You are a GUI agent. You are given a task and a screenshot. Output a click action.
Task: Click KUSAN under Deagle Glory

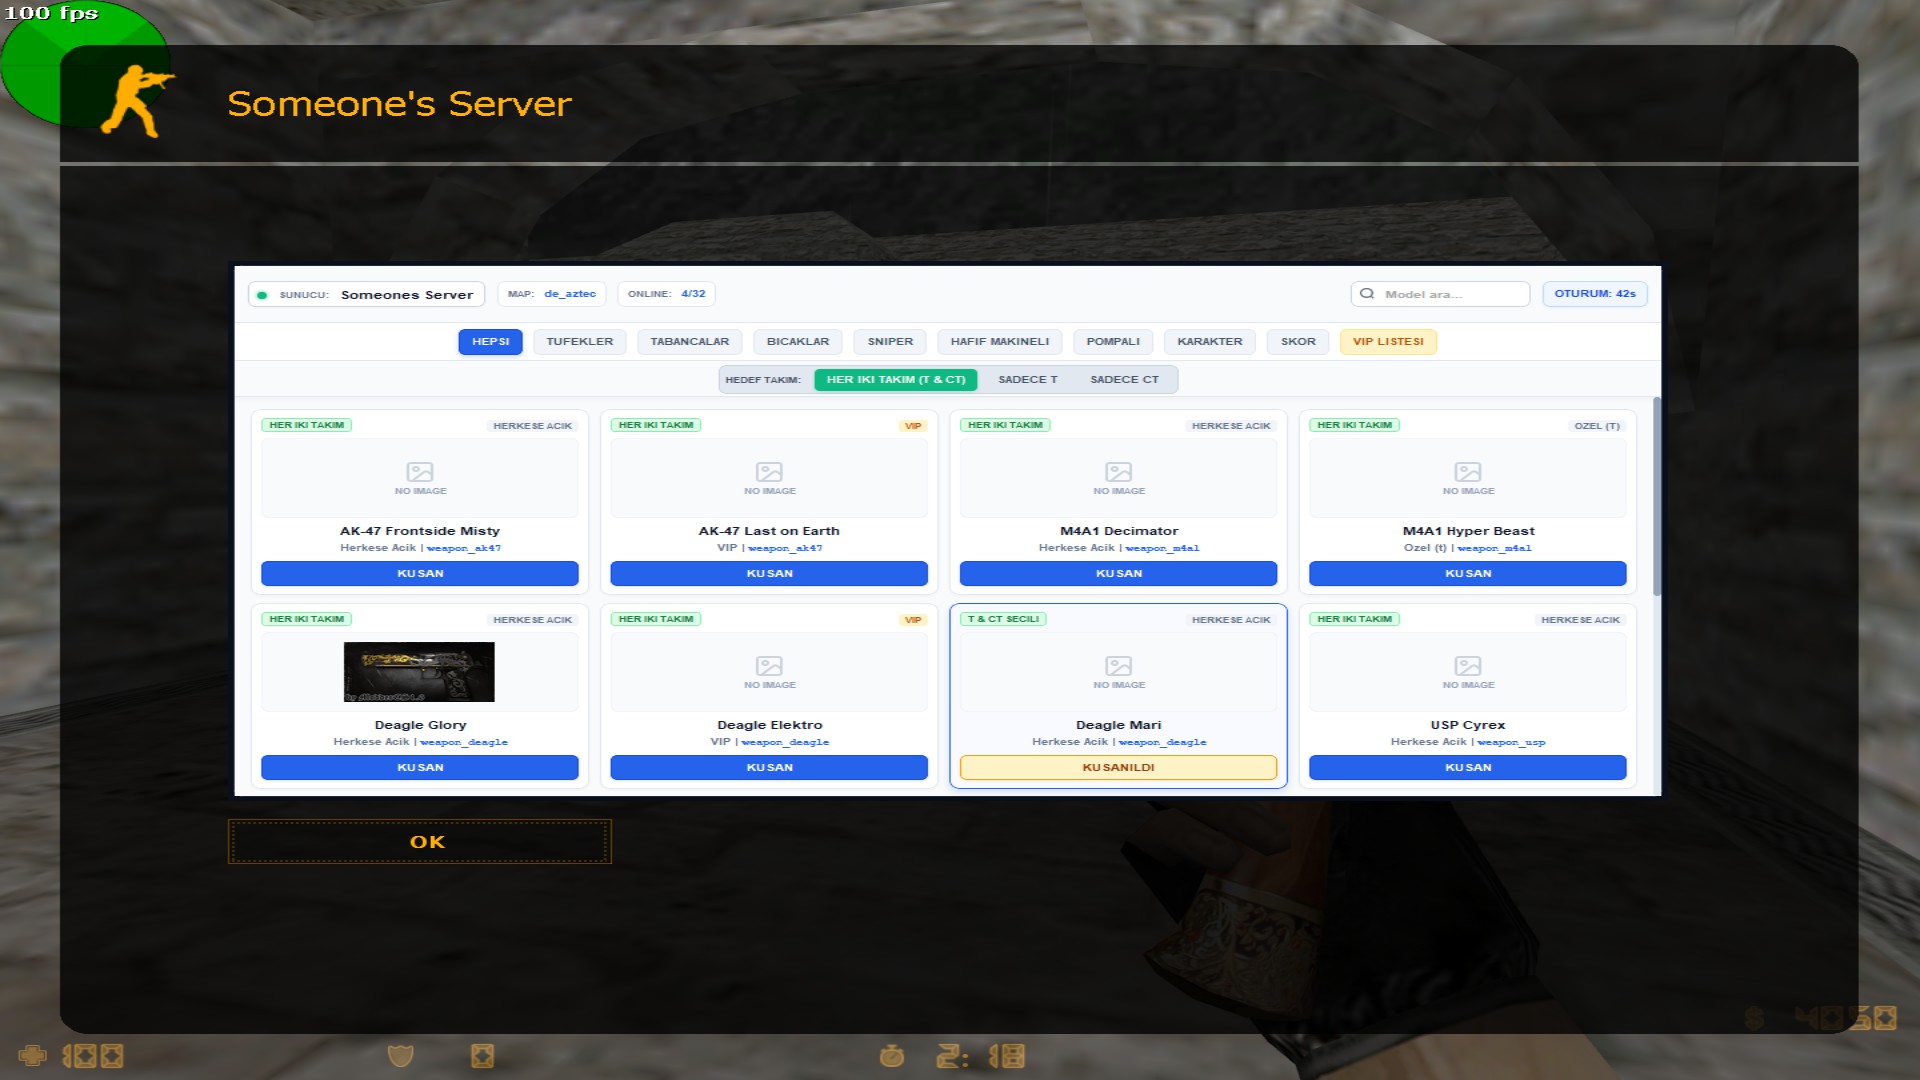click(420, 768)
